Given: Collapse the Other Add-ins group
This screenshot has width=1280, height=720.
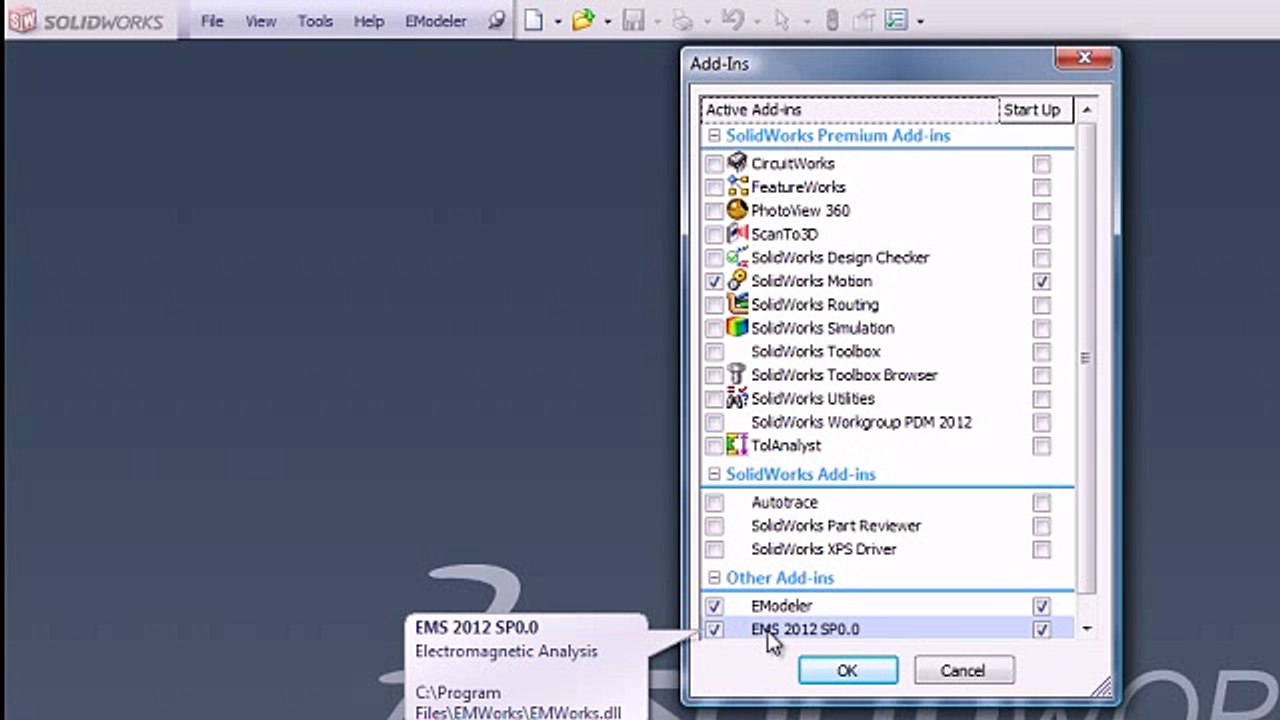Looking at the screenshot, I should tap(714, 578).
